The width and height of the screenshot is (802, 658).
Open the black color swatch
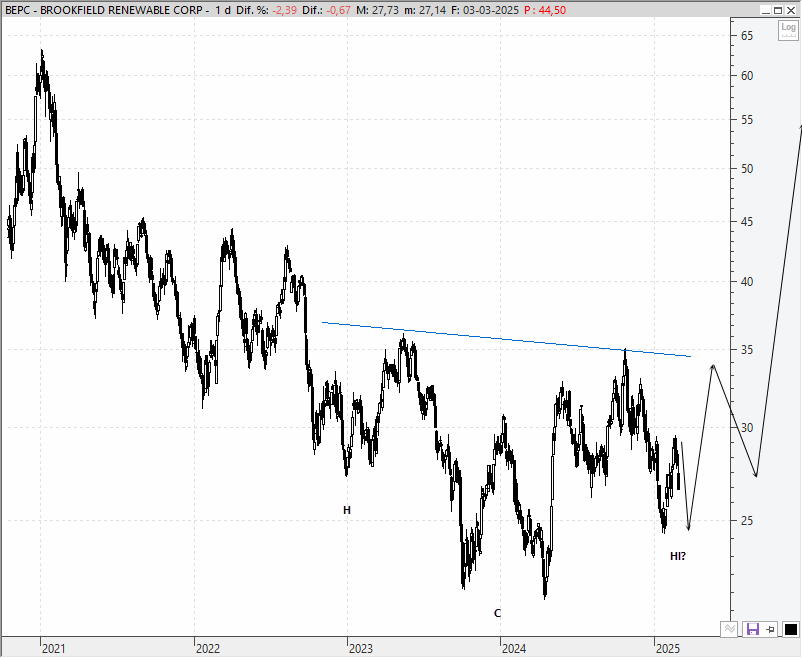[791, 629]
